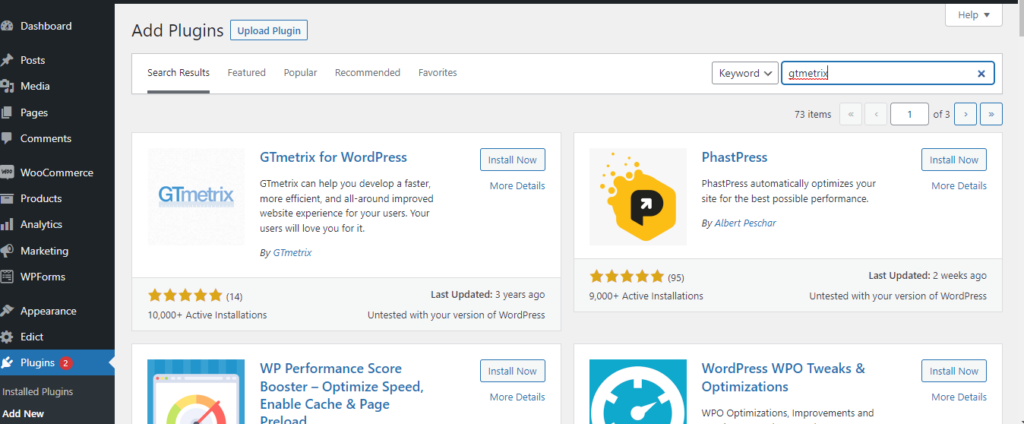The height and width of the screenshot is (424, 1024).
Task: Click the Upload Plugin button
Action: pos(269,31)
